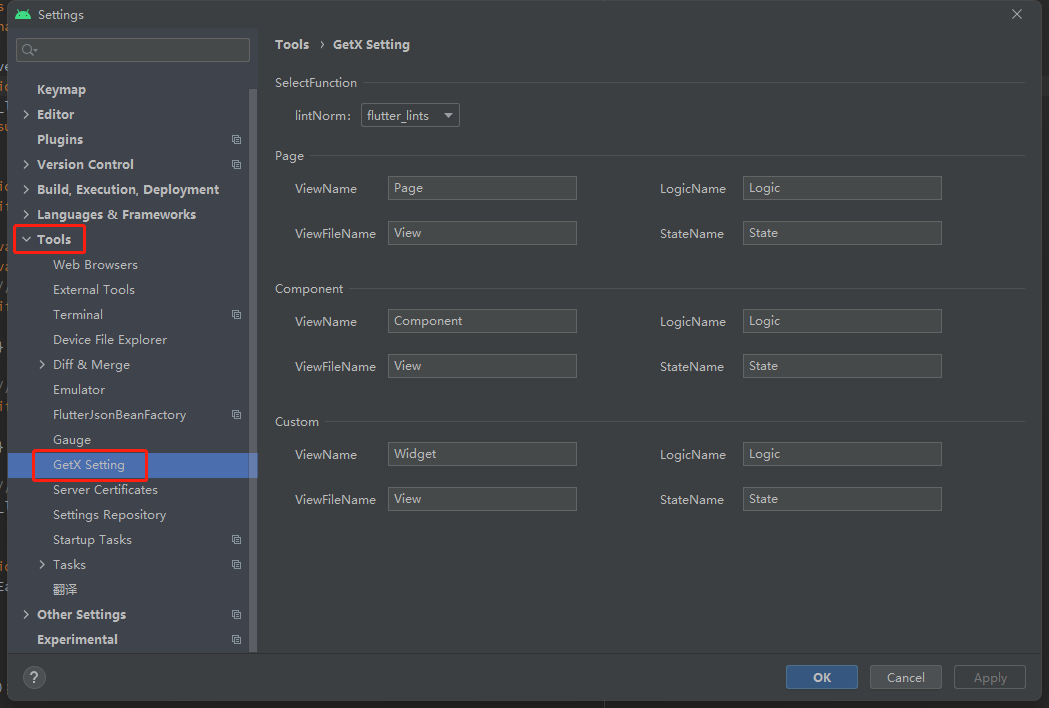Image resolution: width=1049 pixels, height=708 pixels.
Task: Click the project-level icon beside FlutterJsonBeanFactory
Action: click(236, 415)
